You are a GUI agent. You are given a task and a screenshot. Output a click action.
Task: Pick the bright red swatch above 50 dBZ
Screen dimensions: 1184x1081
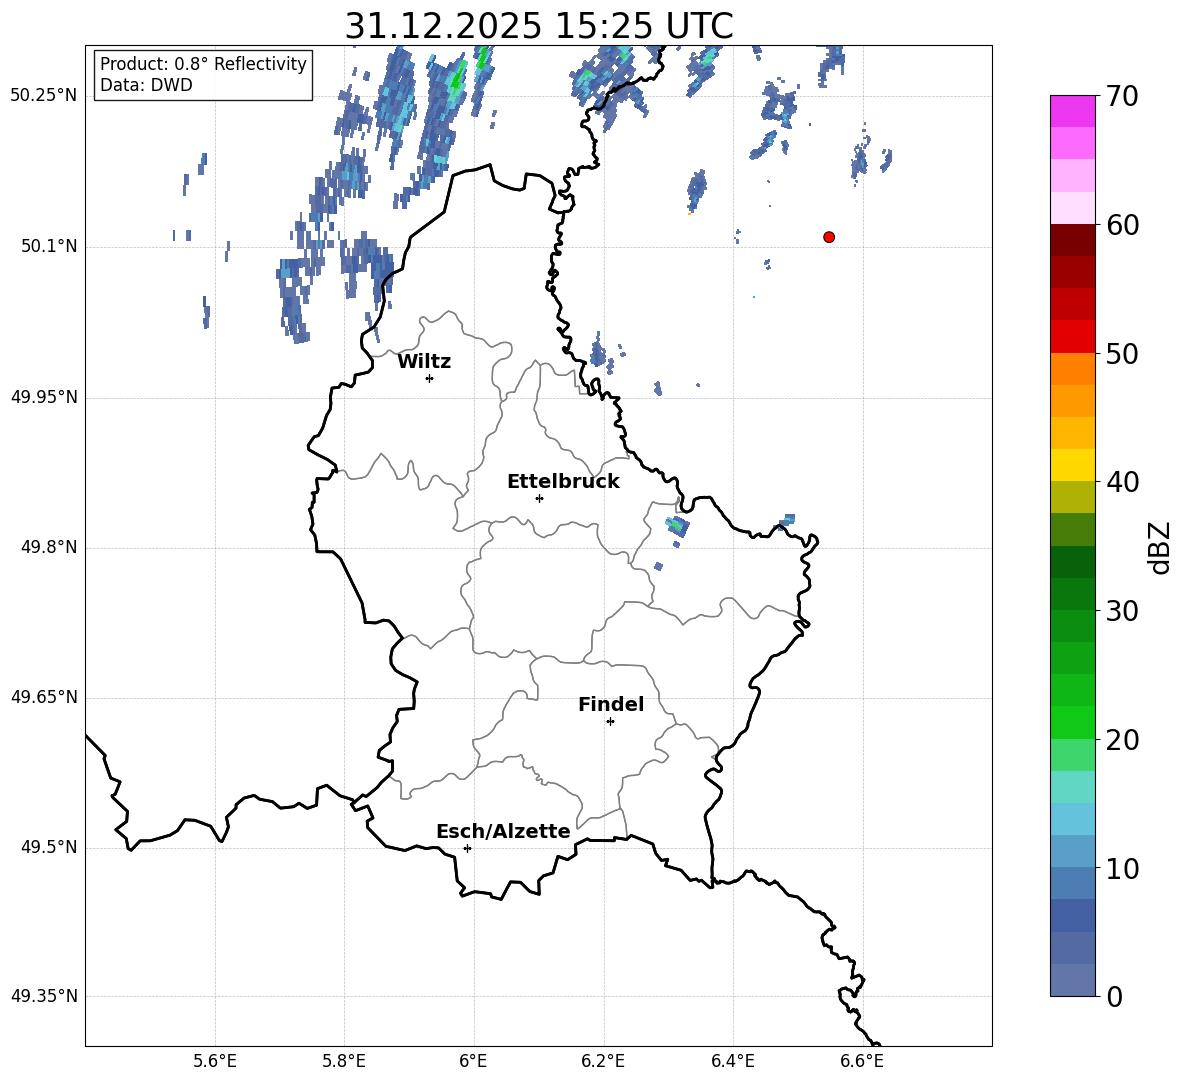point(1073,336)
